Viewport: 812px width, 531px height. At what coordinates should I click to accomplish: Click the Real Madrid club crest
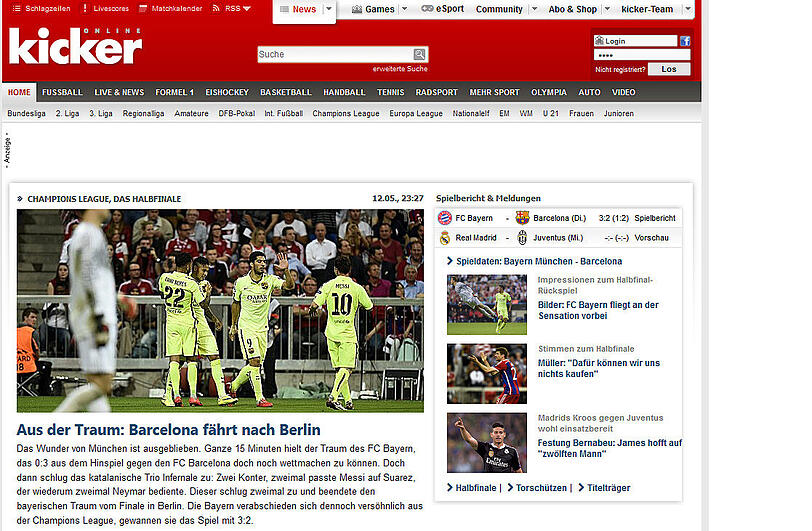445,238
